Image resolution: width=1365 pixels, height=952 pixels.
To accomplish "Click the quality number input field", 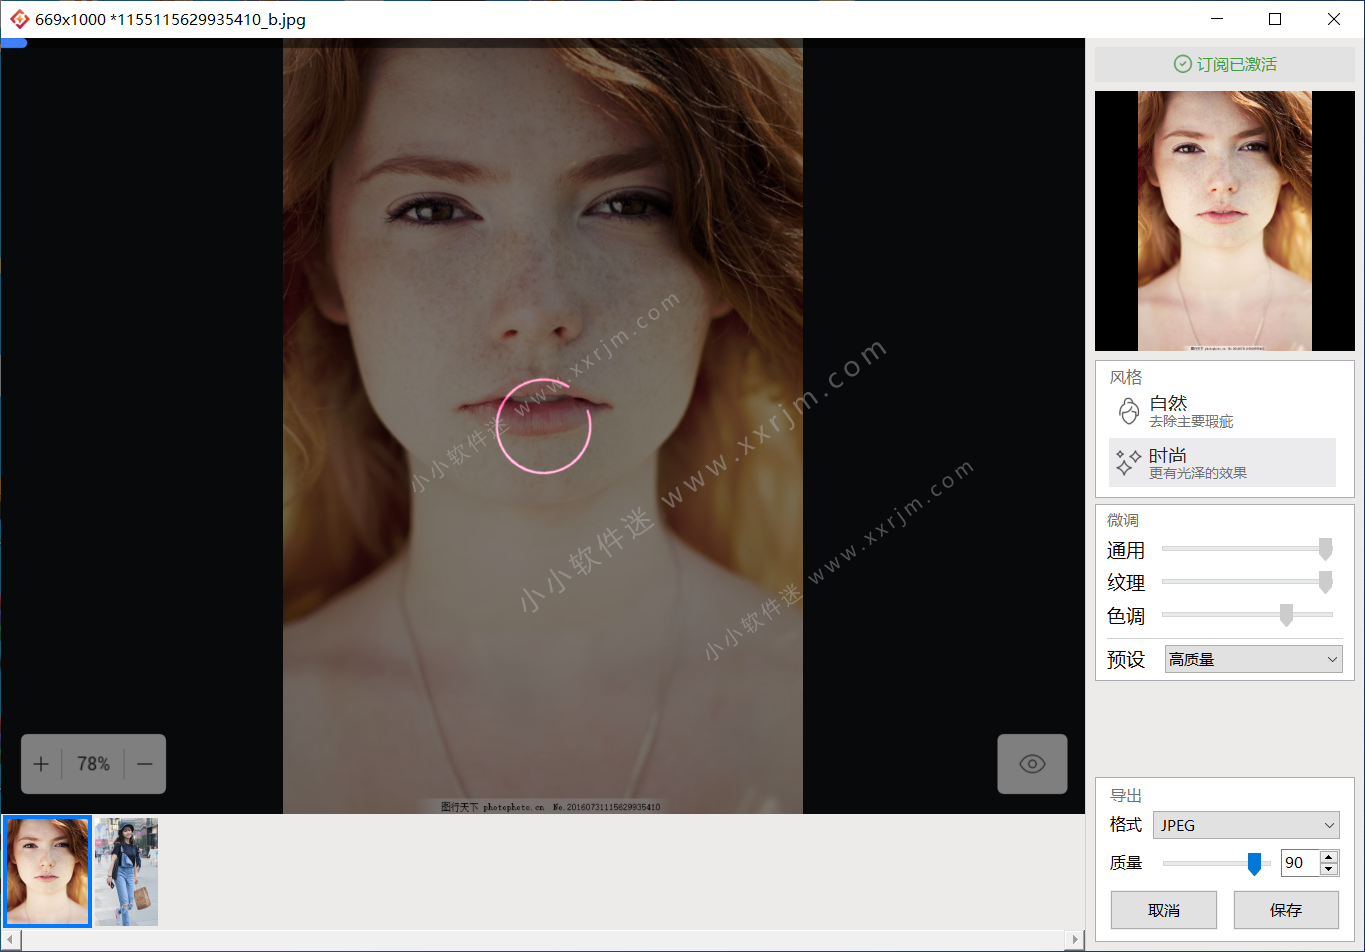I will pyautogui.click(x=1300, y=863).
